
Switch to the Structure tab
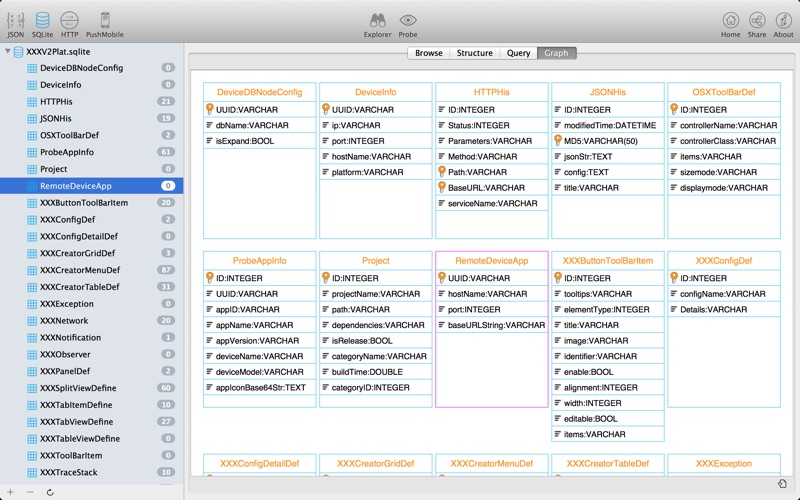[474, 53]
